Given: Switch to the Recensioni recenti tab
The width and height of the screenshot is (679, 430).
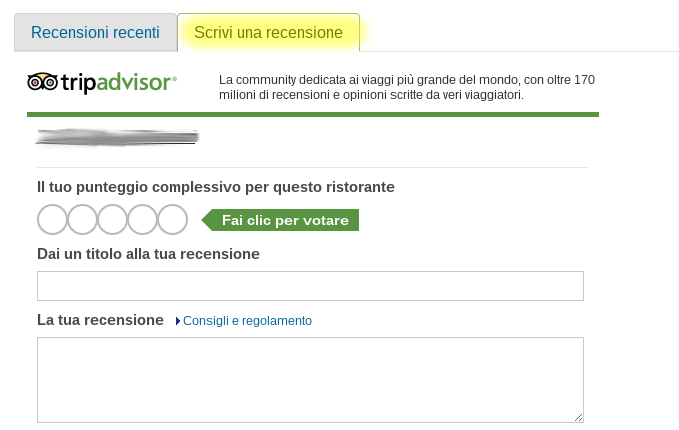Looking at the screenshot, I should pos(95,32).
